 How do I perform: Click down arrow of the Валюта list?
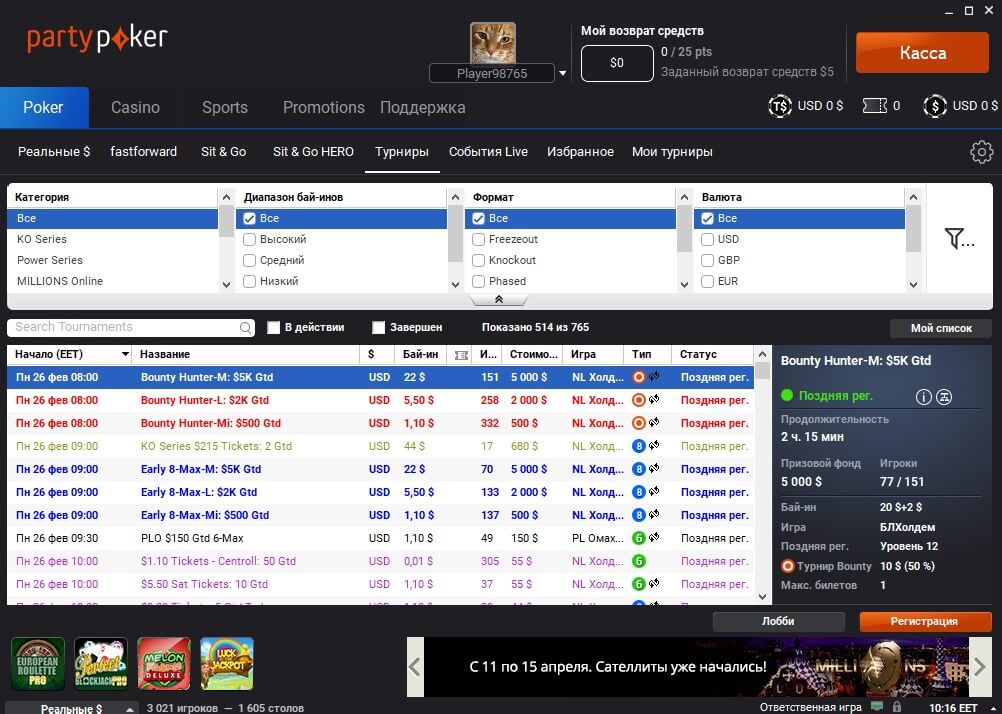(913, 284)
